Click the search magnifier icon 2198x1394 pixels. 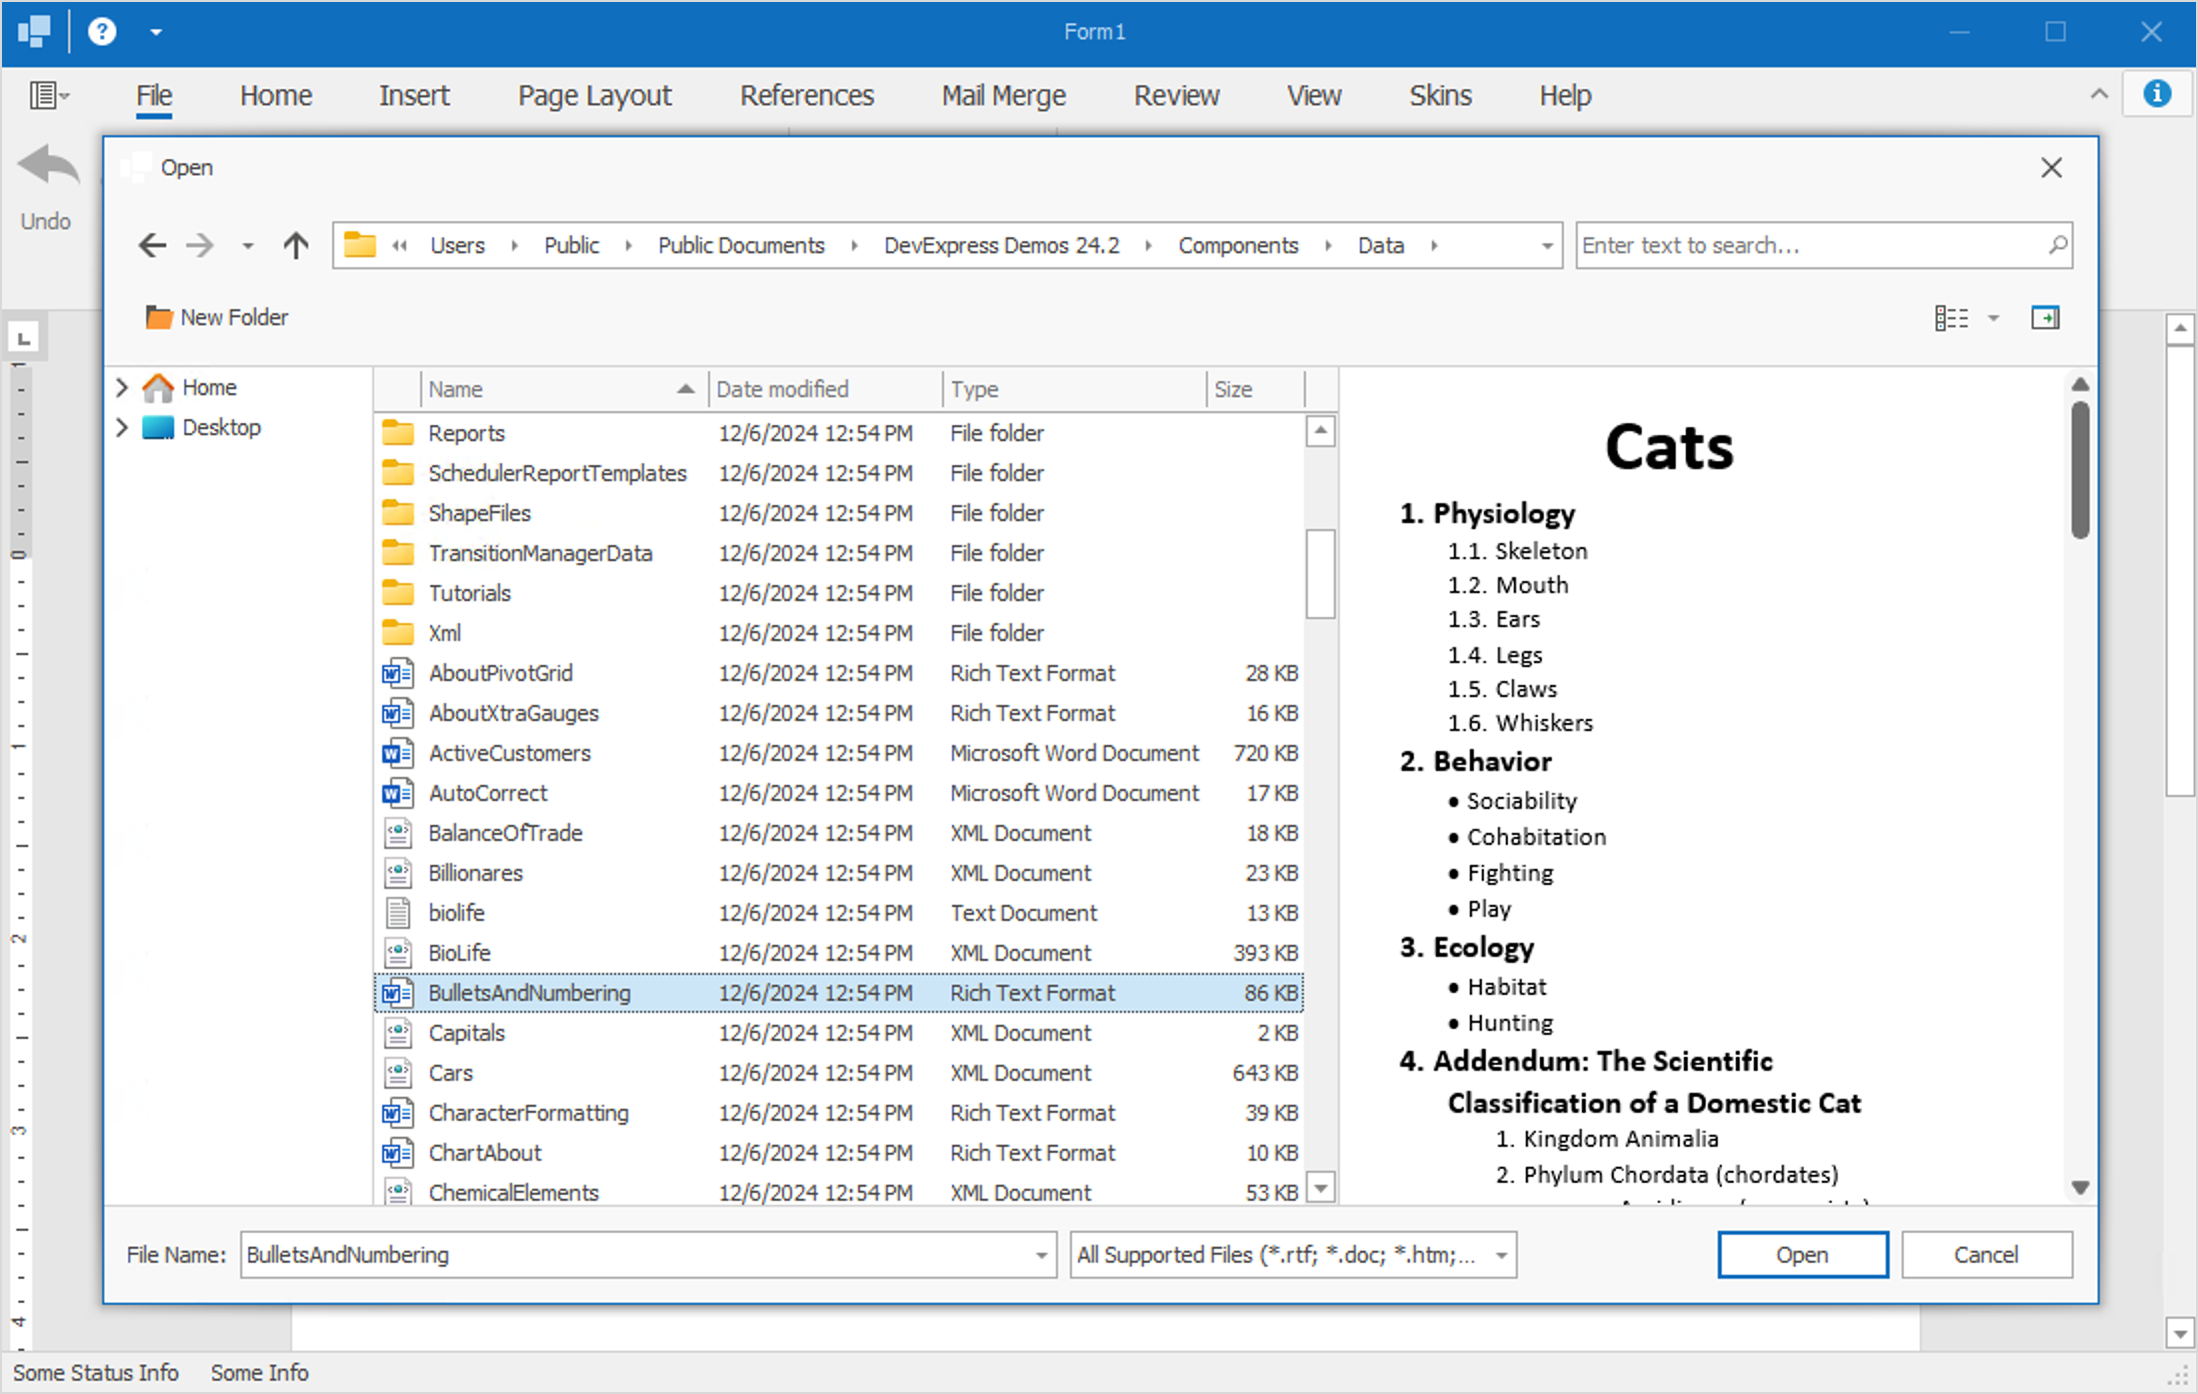(2057, 245)
